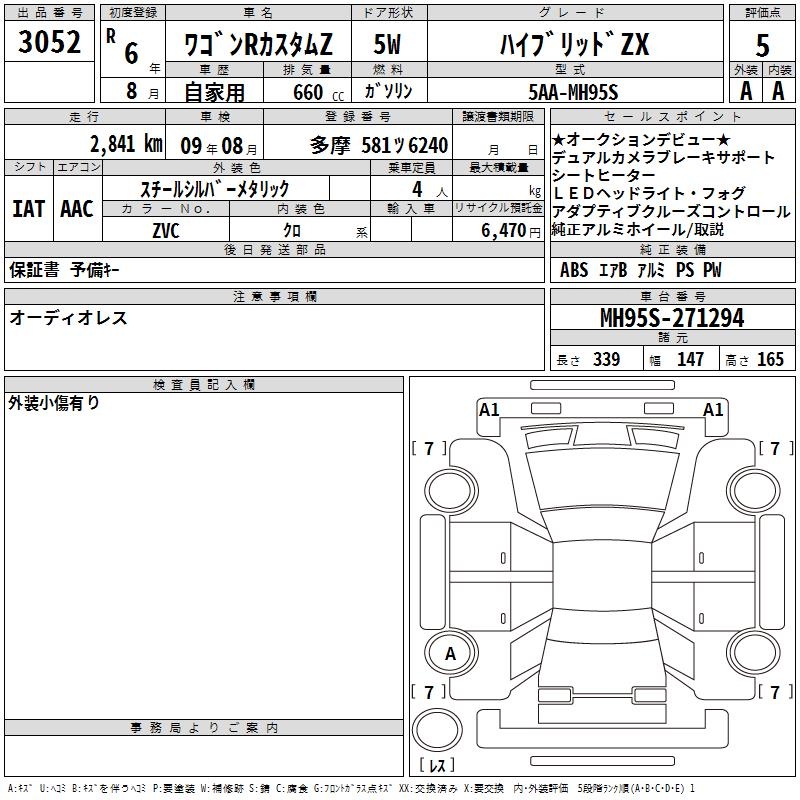Click the lot number 3052

tap(50, 42)
